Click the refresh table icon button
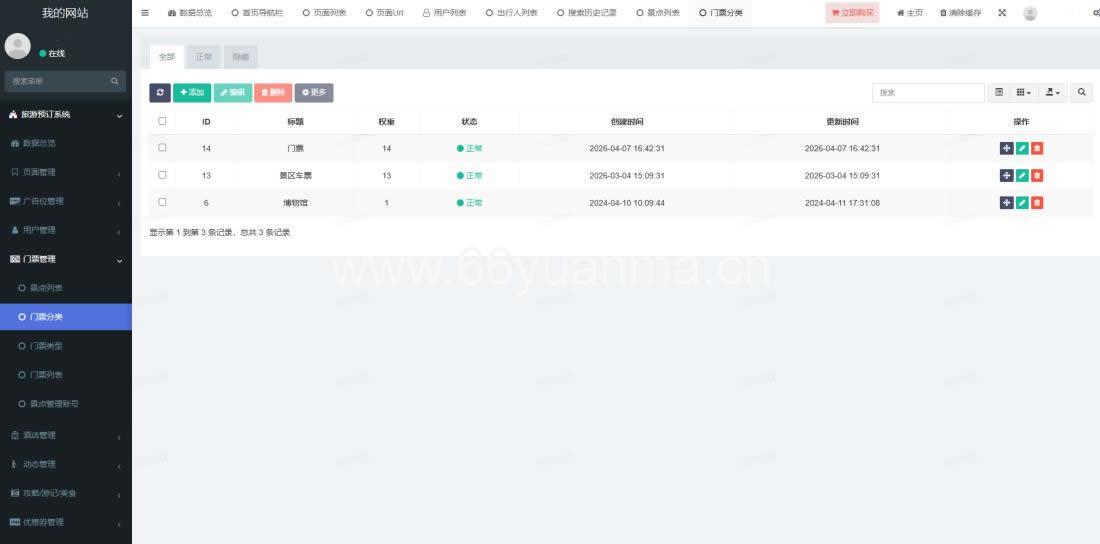1100x544 pixels. pos(160,93)
